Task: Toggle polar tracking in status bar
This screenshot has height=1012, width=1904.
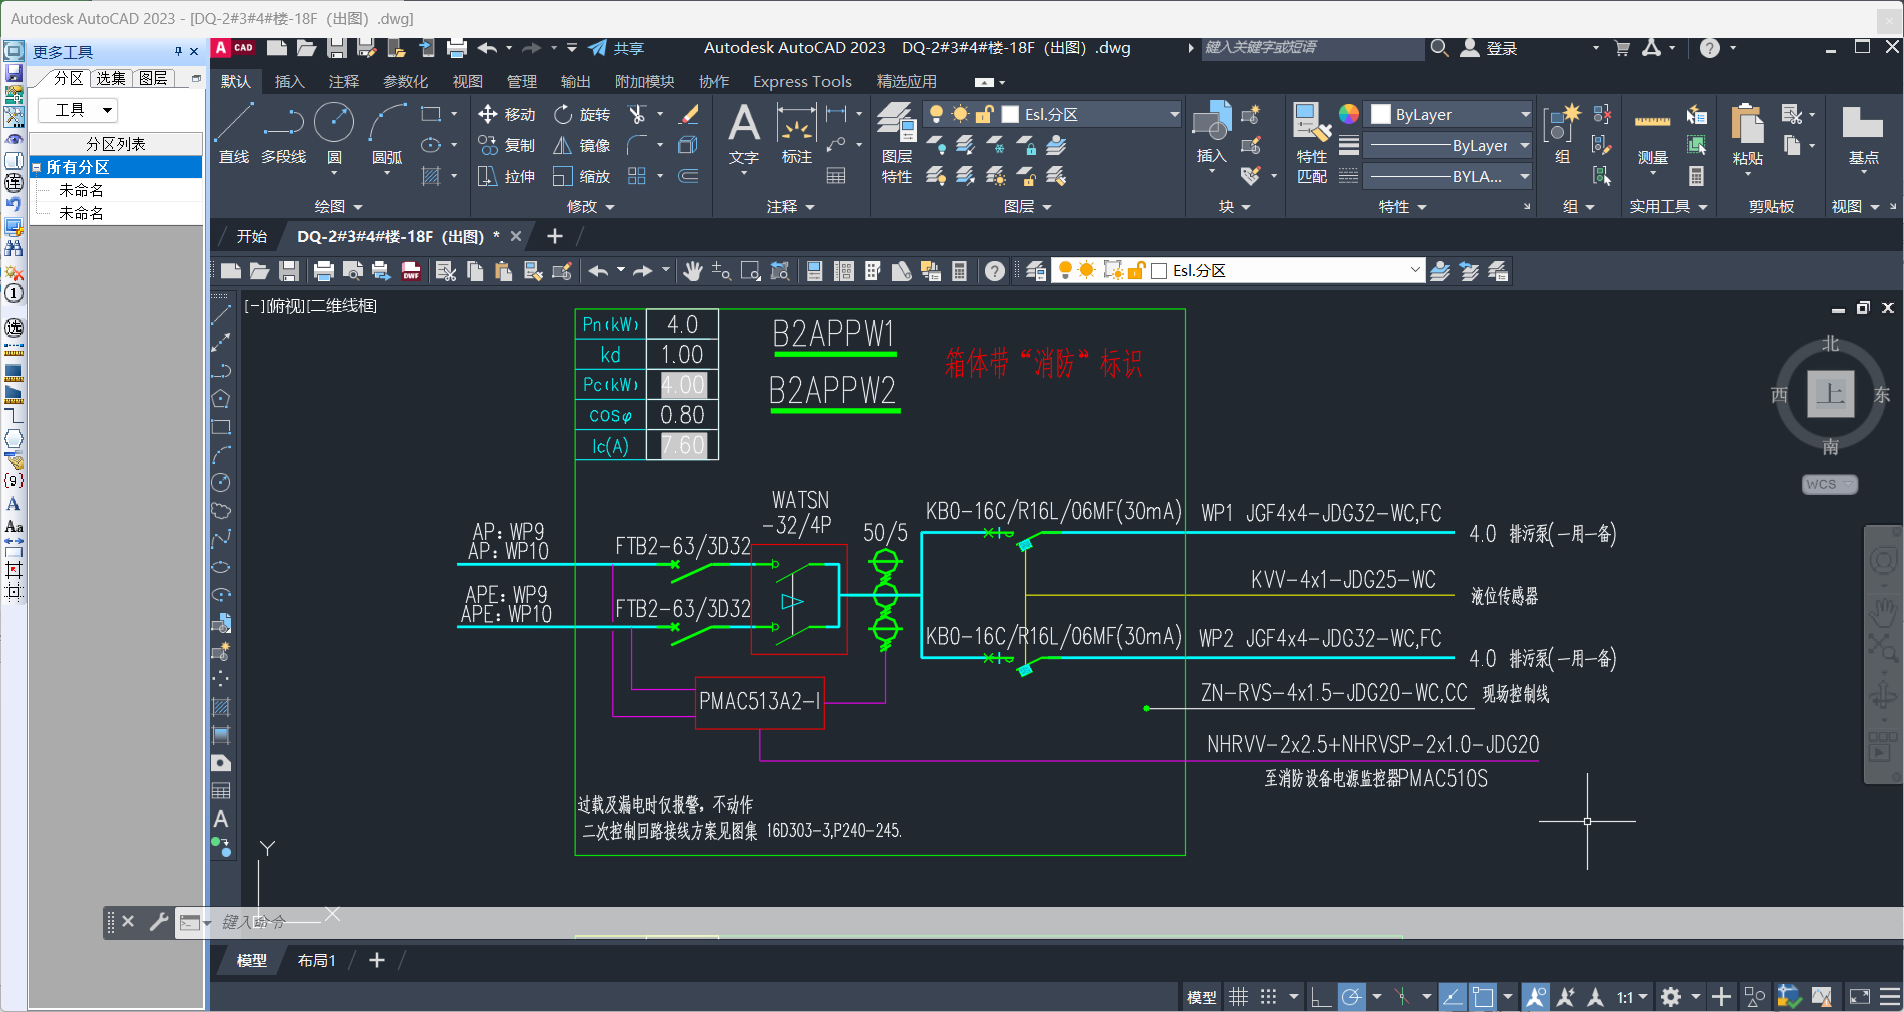Action: (1352, 997)
